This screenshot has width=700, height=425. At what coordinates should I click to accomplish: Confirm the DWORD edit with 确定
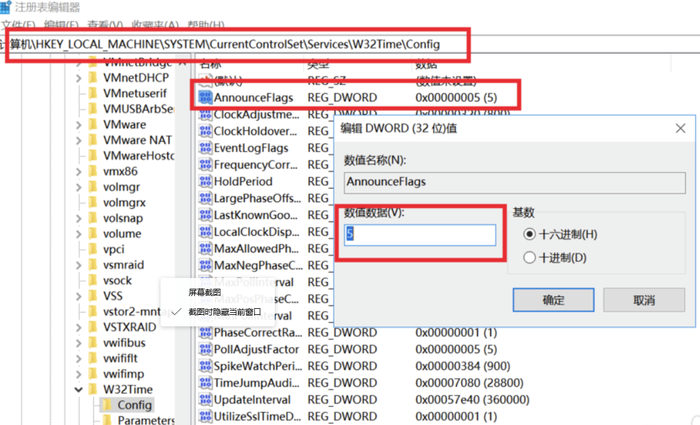[x=554, y=300]
